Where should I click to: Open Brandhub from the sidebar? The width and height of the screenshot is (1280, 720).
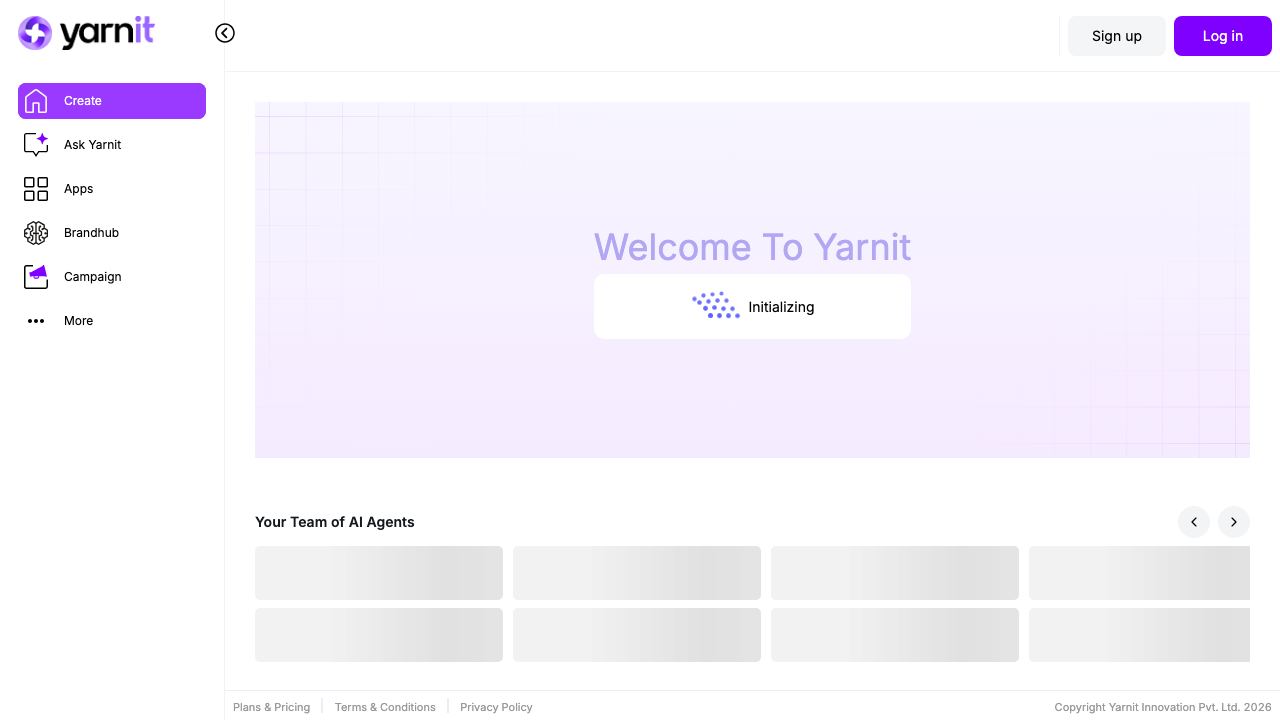coord(91,233)
